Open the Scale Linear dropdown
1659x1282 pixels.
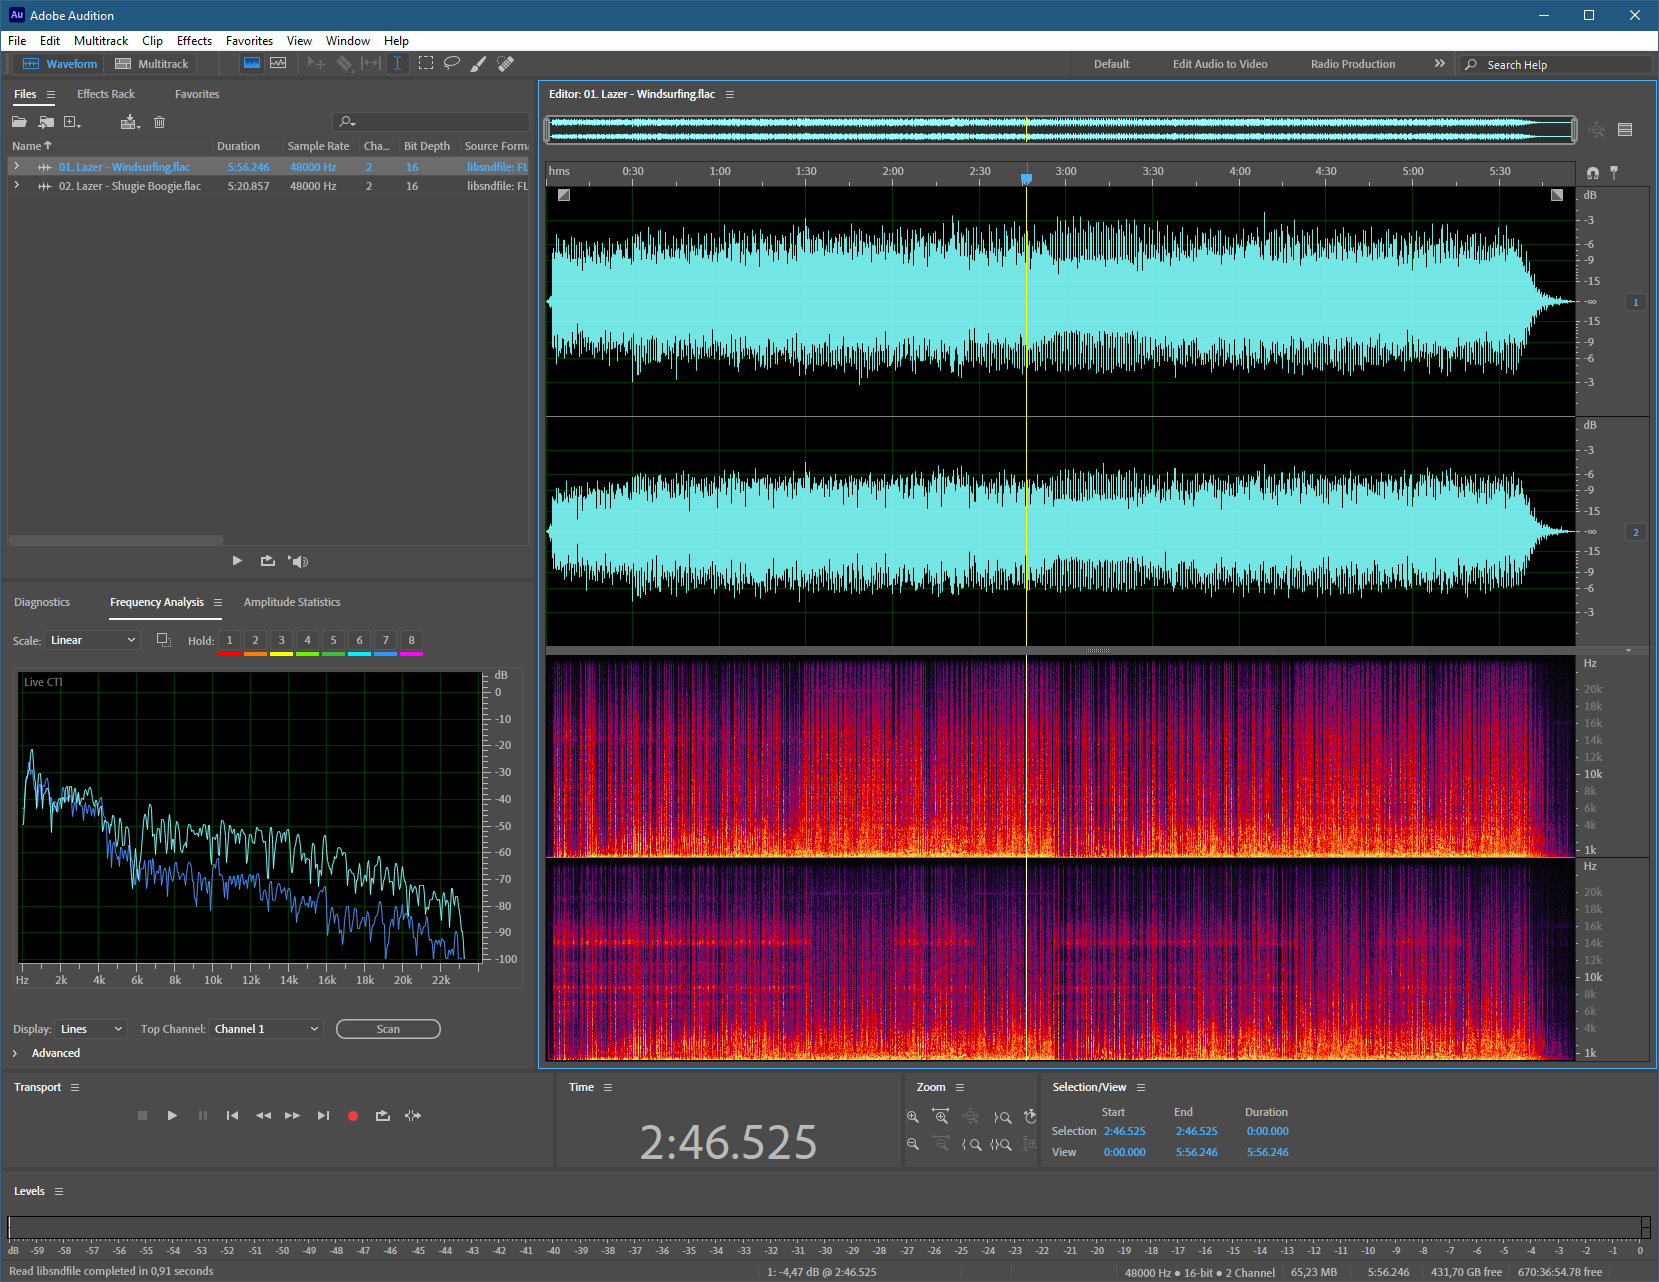point(93,640)
